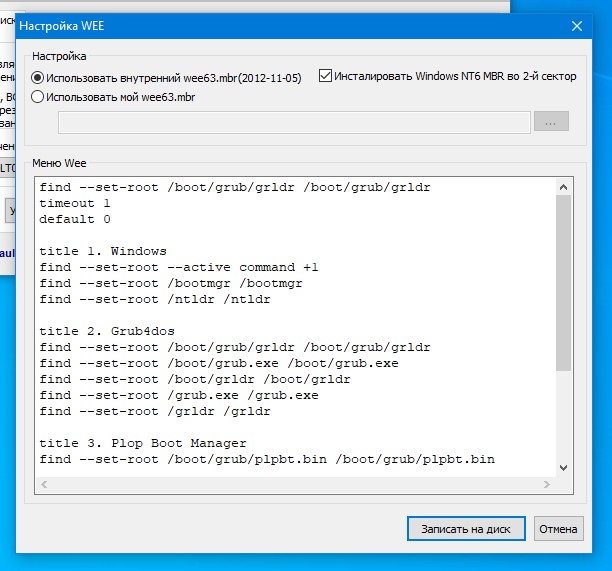Click the 'Записать на диск' button

(x=466, y=529)
